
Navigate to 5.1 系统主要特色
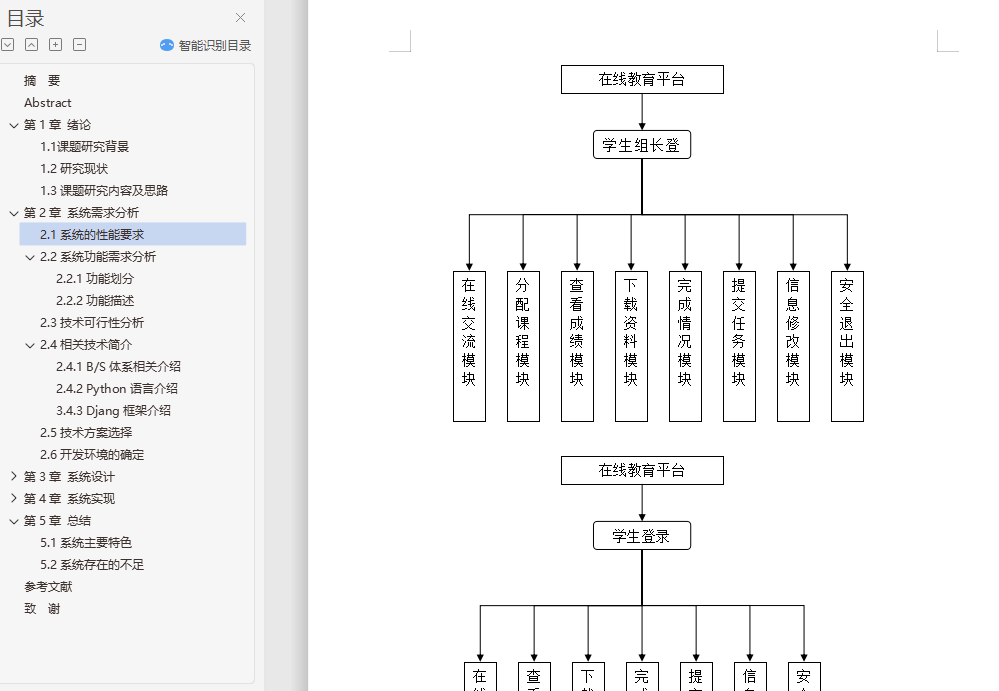pos(86,543)
